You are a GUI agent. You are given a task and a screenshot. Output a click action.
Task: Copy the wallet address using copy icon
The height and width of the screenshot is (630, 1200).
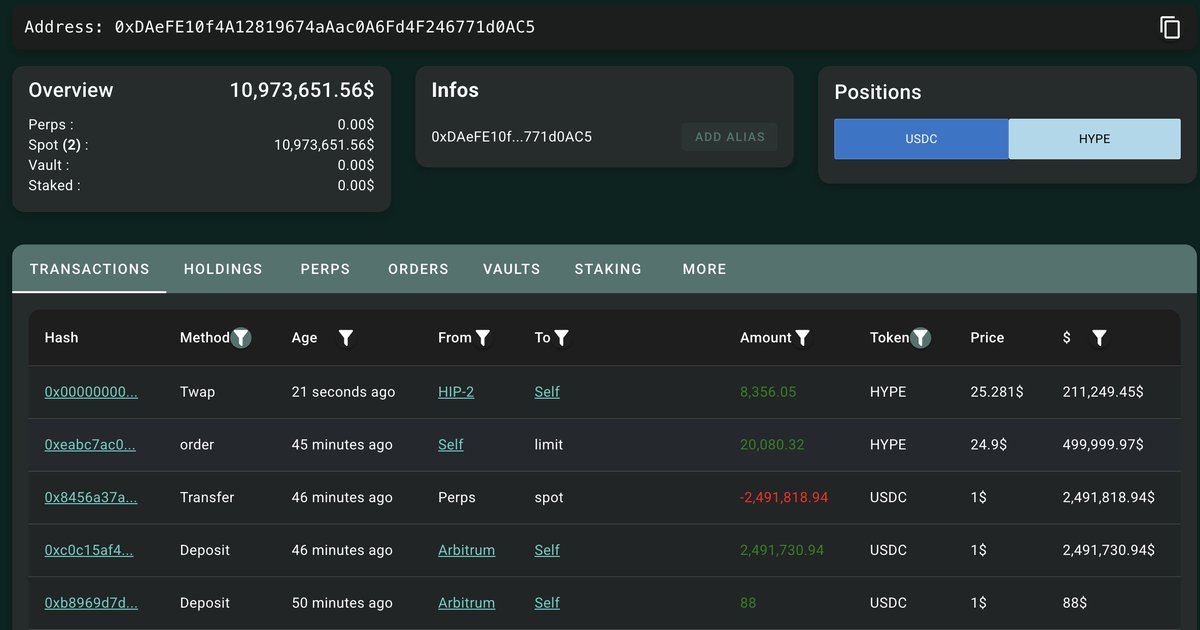[x=1170, y=28]
